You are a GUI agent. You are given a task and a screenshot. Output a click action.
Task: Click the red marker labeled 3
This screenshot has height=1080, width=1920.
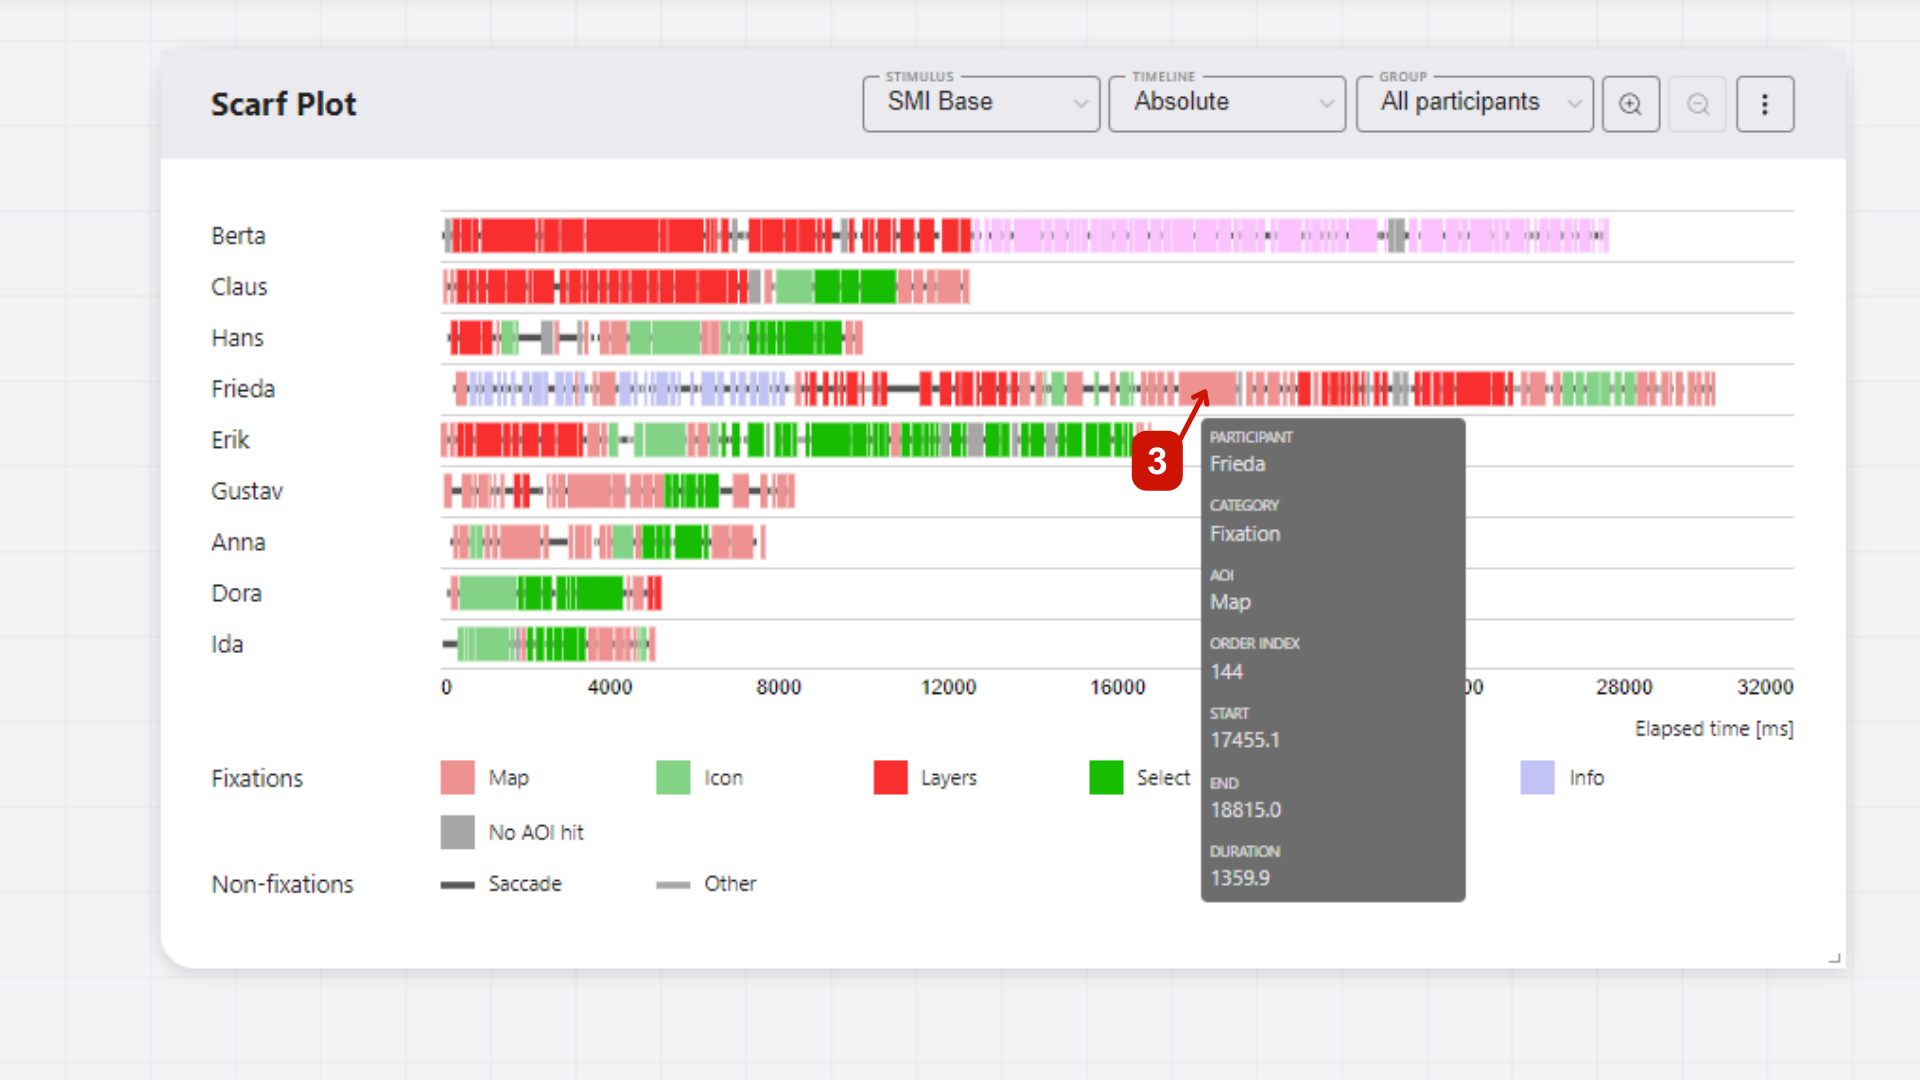coord(1157,462)
